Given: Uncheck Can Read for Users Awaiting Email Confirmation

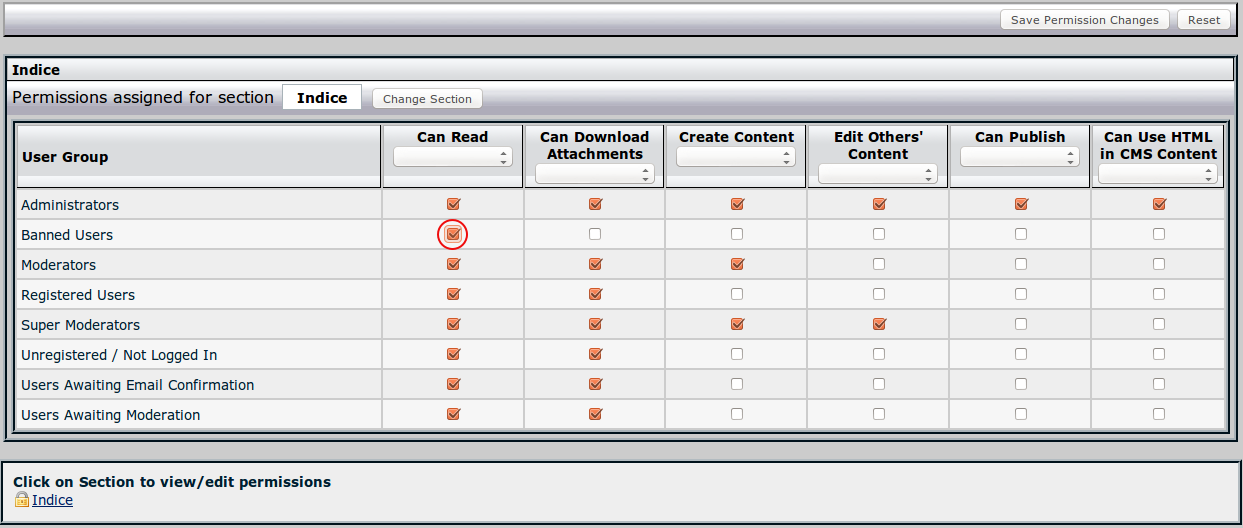Looking at the screenshot, I should [x=453, y=385].
